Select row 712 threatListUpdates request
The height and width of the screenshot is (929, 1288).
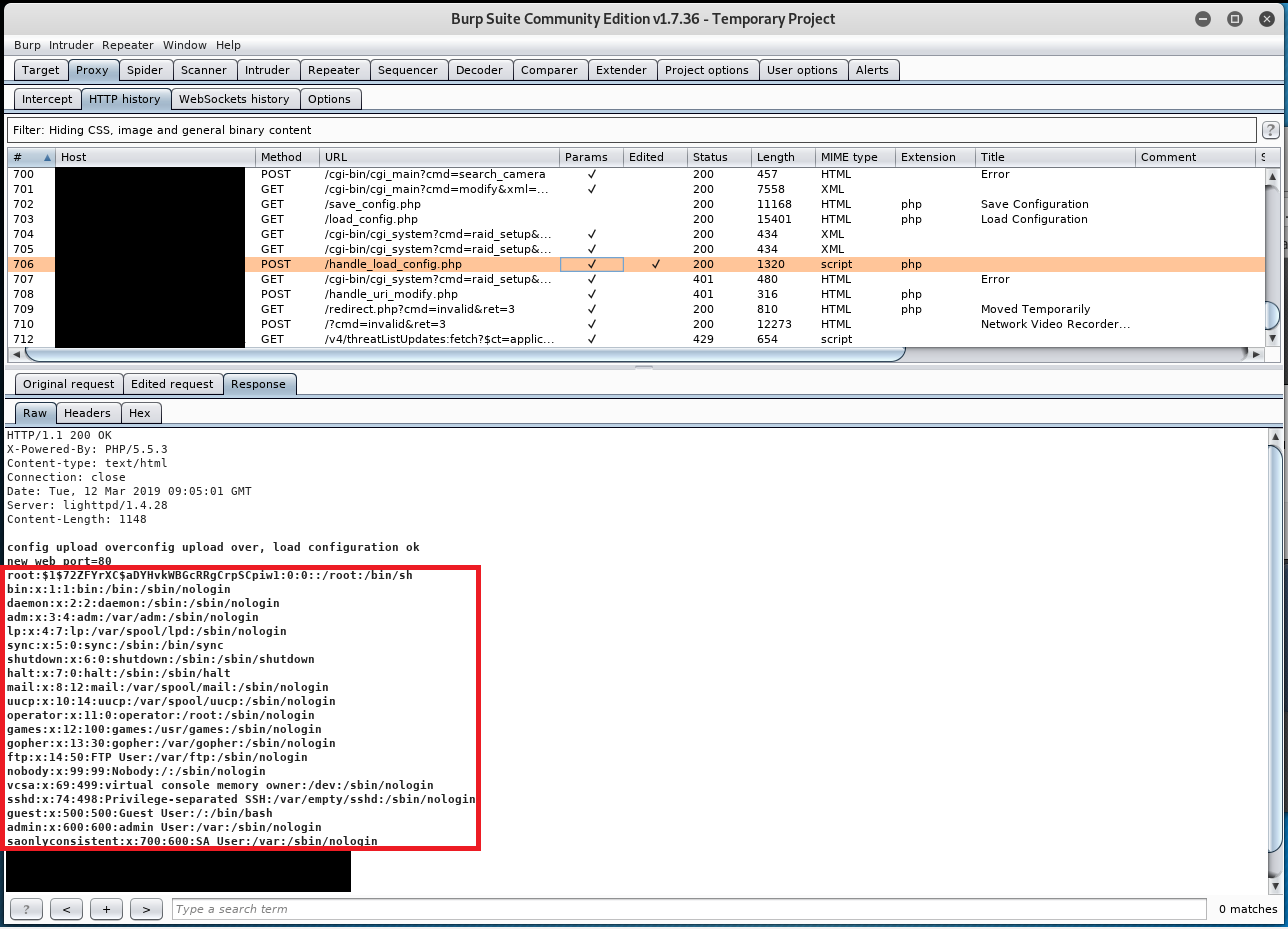click(636, 339)
